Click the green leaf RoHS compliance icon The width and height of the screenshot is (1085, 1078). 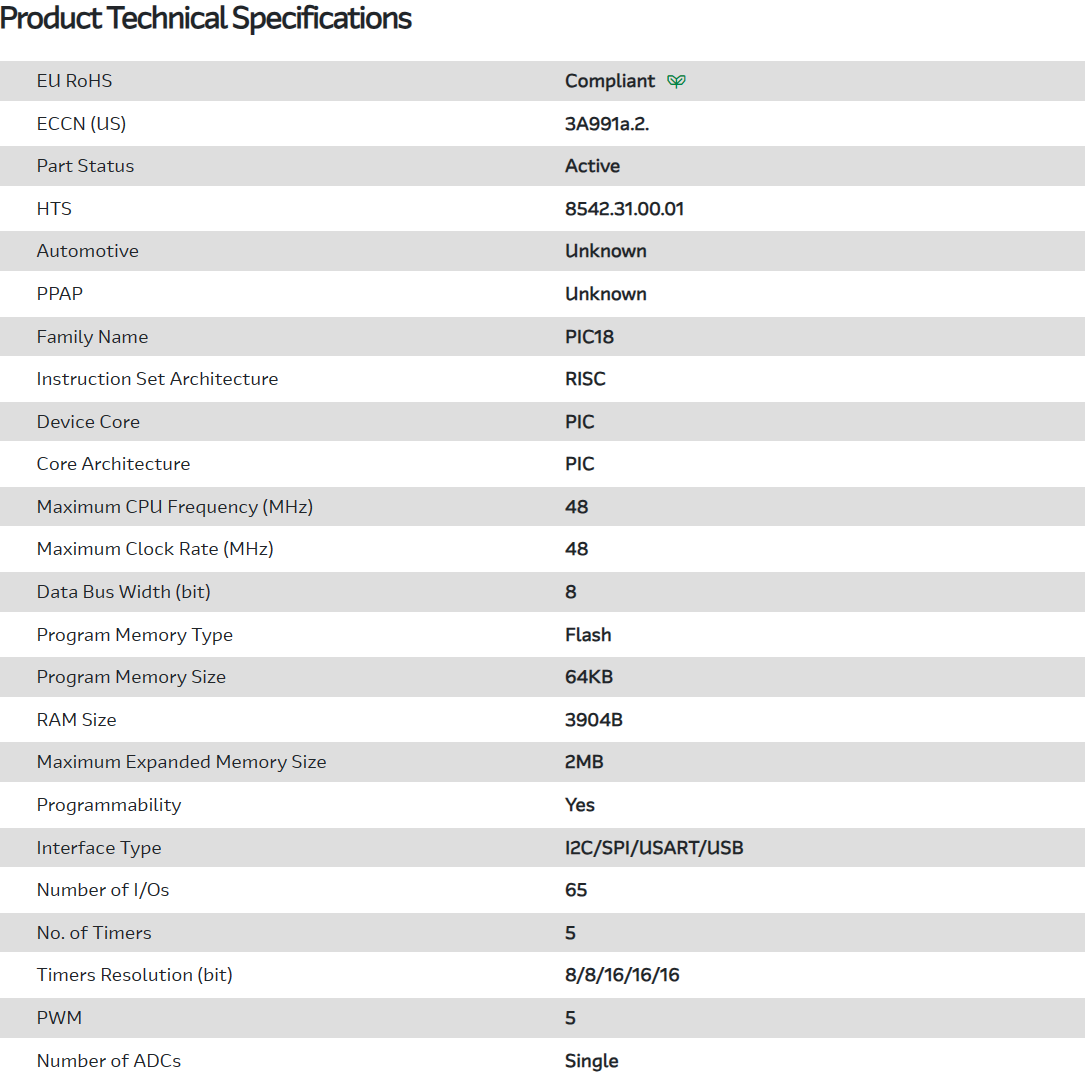coord(677,81)
